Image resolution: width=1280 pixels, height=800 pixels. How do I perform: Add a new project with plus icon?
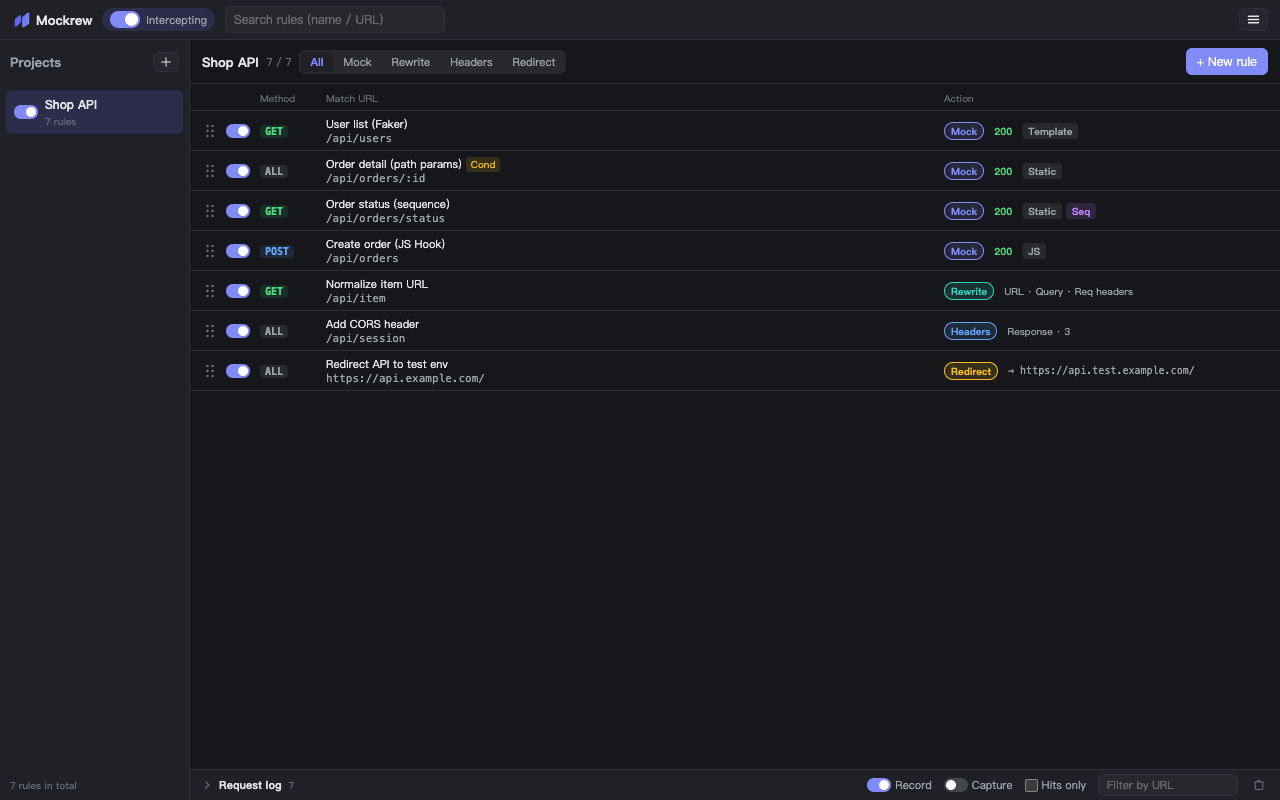(166, 62)
